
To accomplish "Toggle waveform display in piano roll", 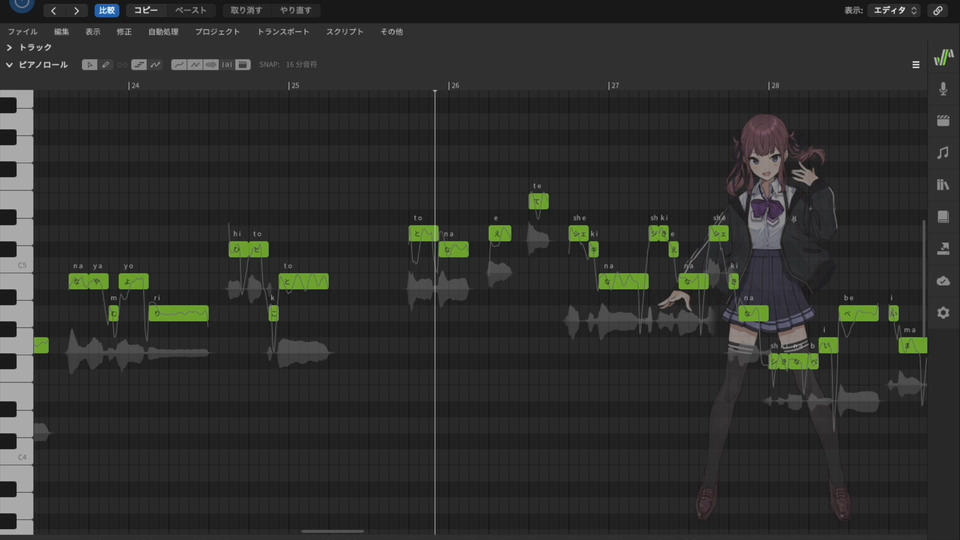I will click(x=211, y=64).
